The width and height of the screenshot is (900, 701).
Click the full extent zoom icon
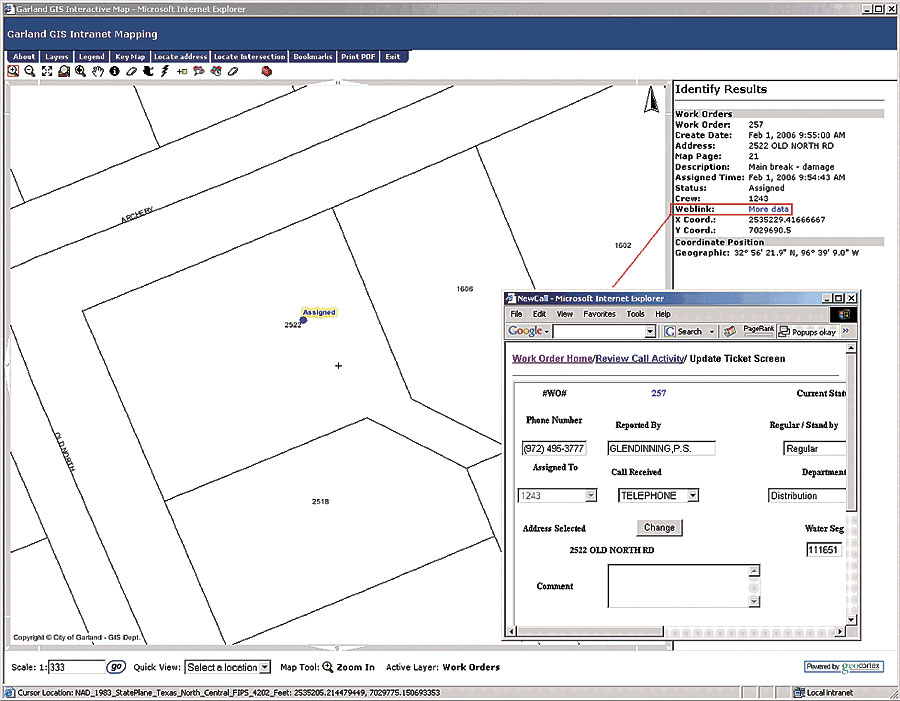pos(47,72)
